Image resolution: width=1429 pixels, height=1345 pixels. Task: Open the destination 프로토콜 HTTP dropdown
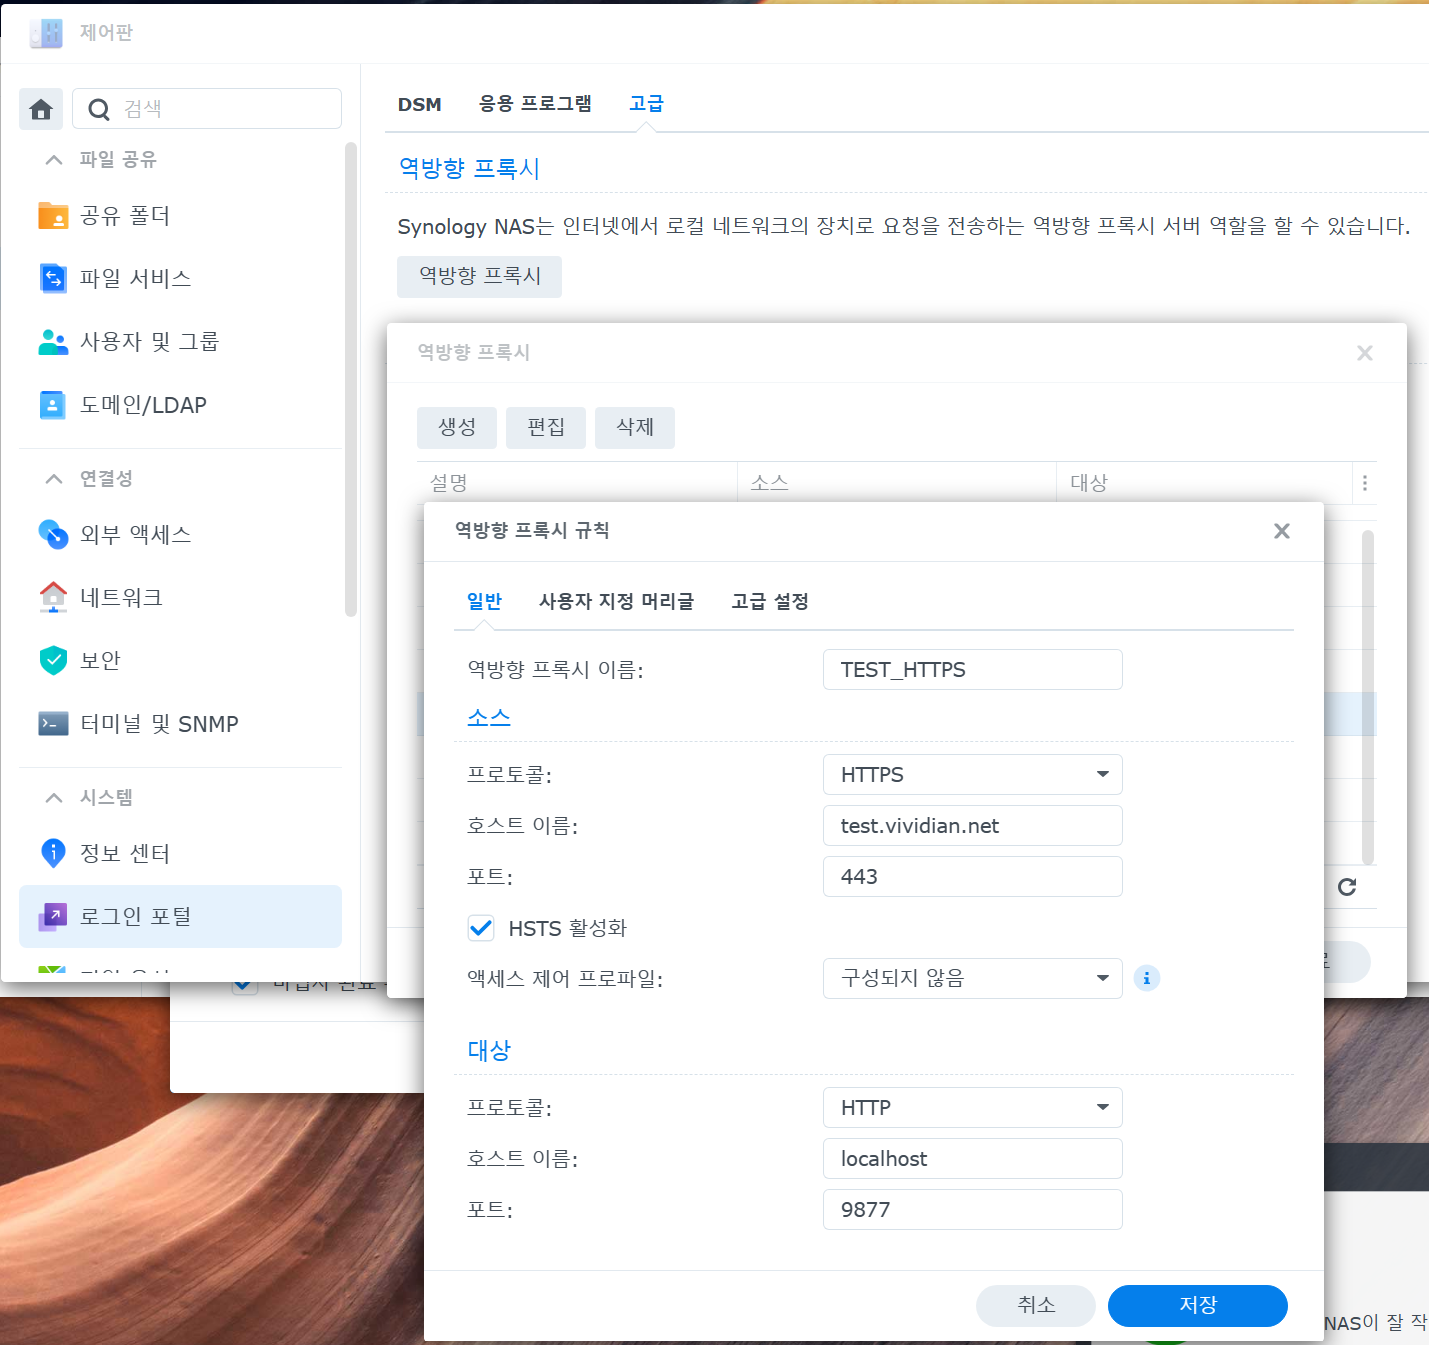pyautogui.click(x=972, y=1108)
